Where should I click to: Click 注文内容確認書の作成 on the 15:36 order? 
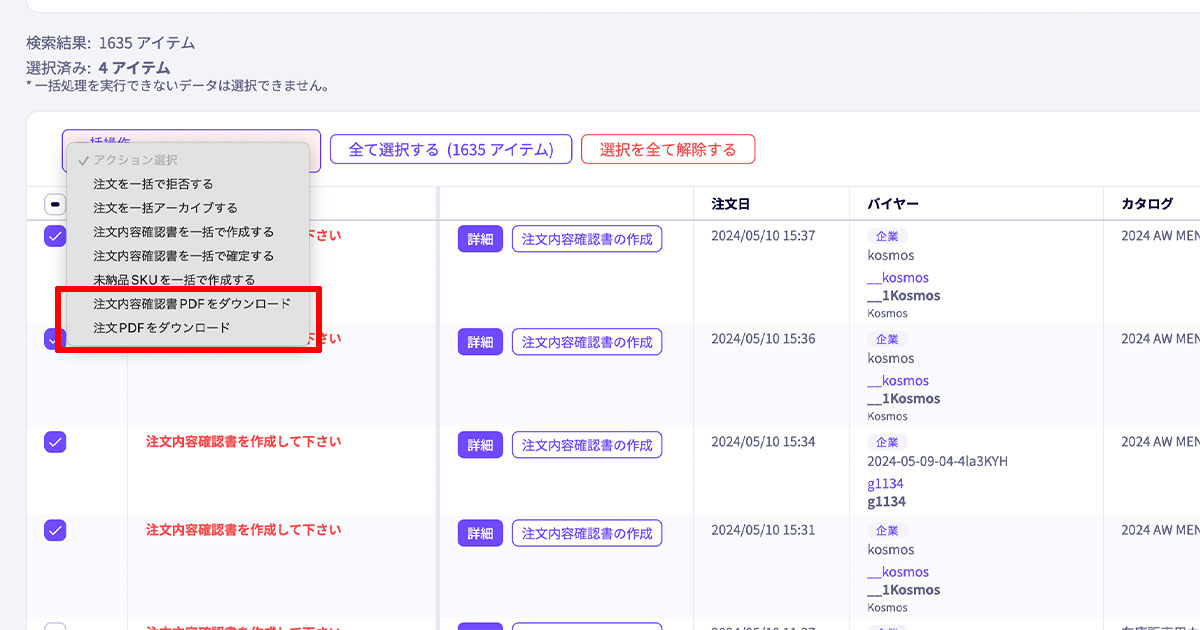click(x=587, y=342)
